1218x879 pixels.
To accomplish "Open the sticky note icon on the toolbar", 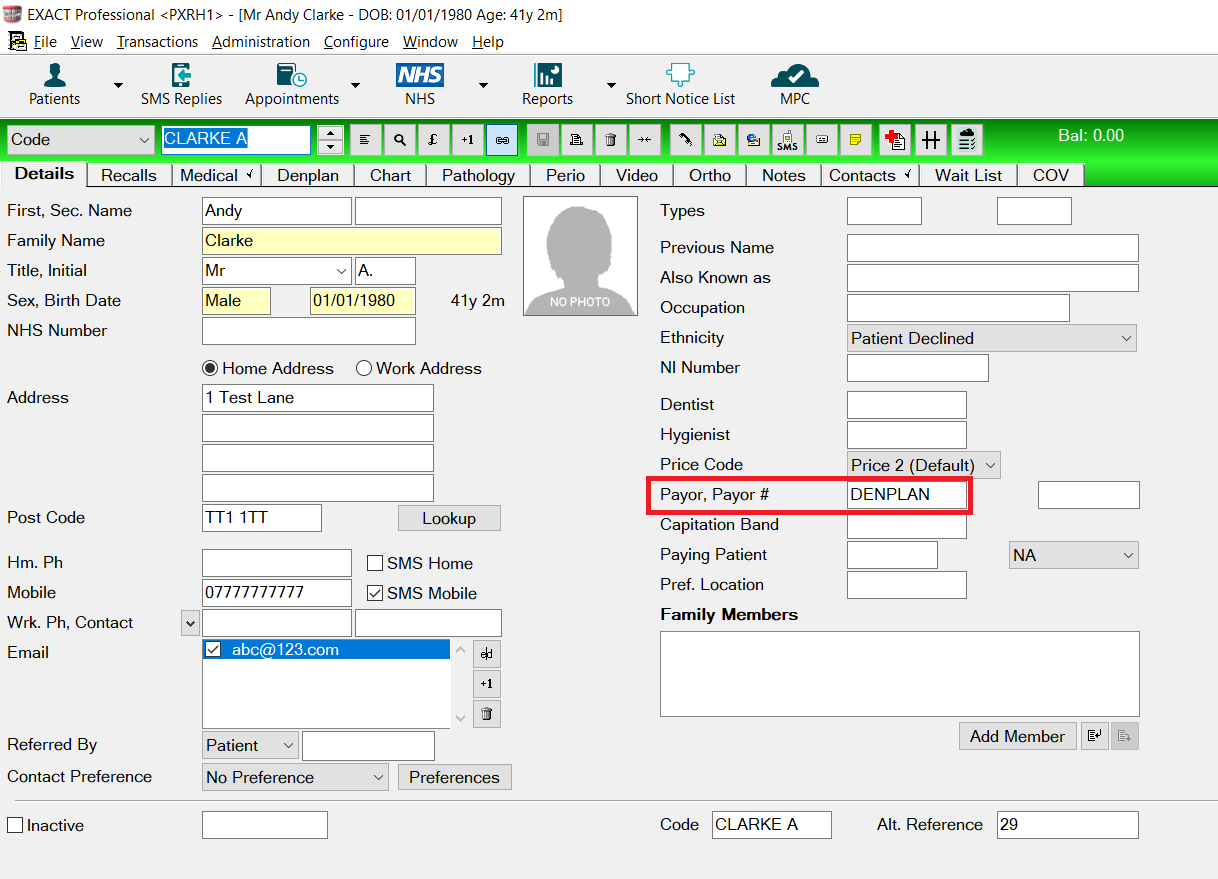I will point(855,139).
